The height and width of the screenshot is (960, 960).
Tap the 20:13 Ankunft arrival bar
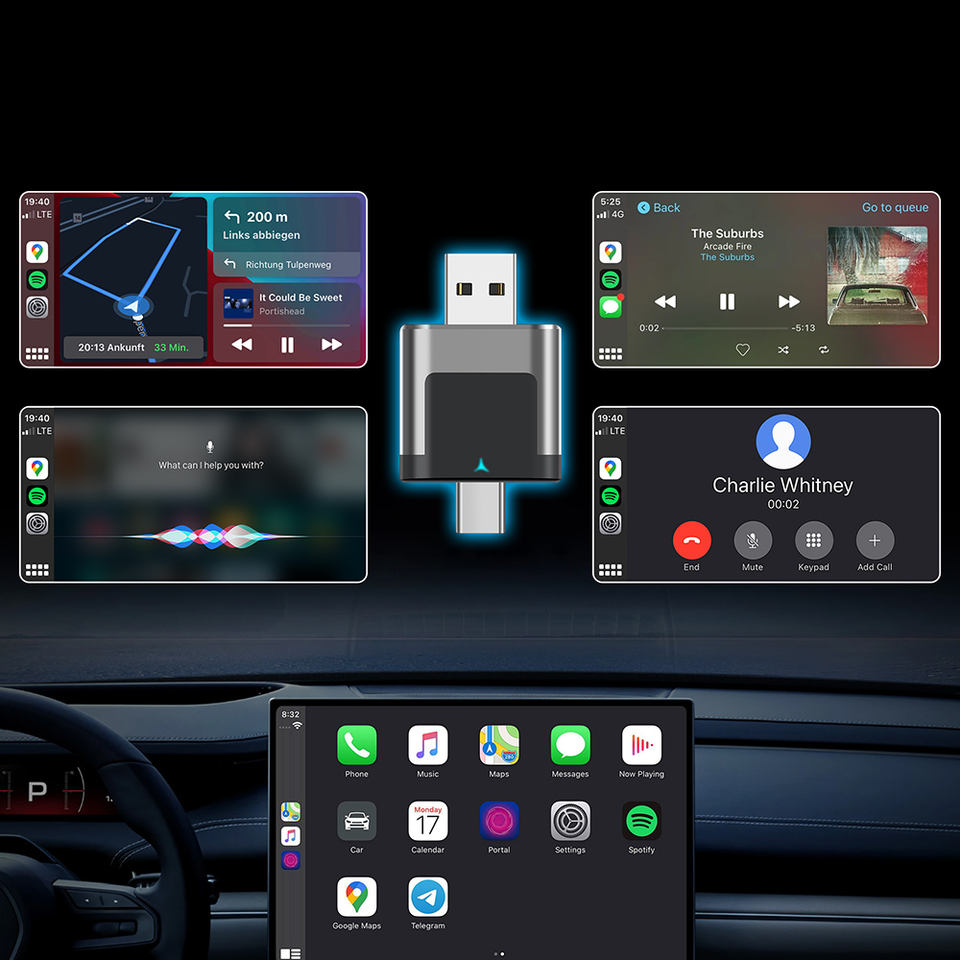pyautogui.click(x=133, y=347)
